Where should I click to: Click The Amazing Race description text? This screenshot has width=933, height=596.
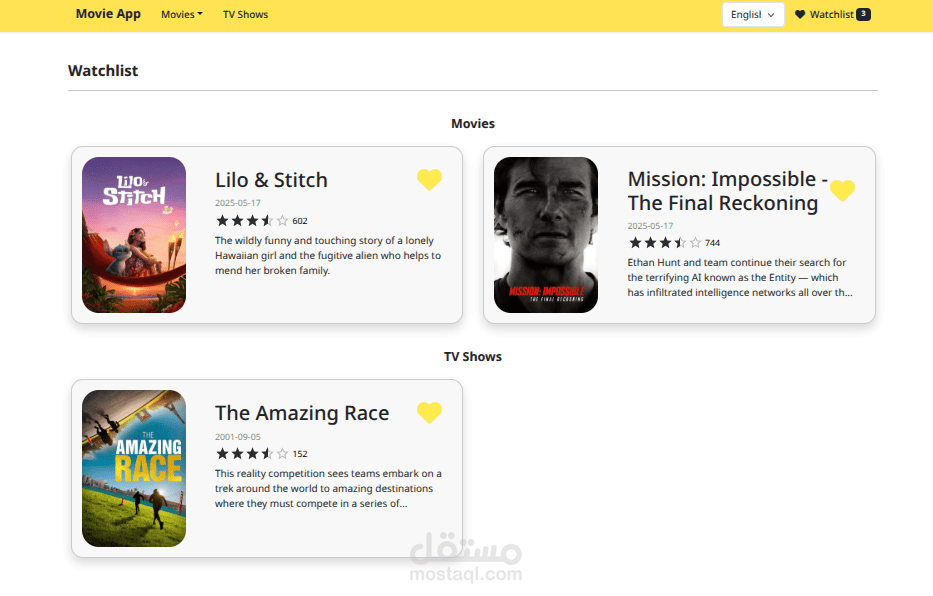pos(328,488)
